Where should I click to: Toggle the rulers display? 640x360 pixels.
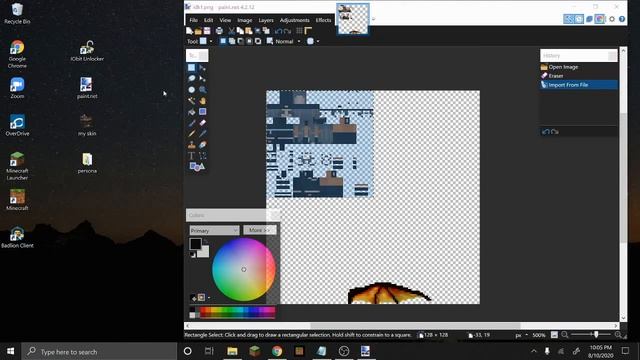coord(308,31)
